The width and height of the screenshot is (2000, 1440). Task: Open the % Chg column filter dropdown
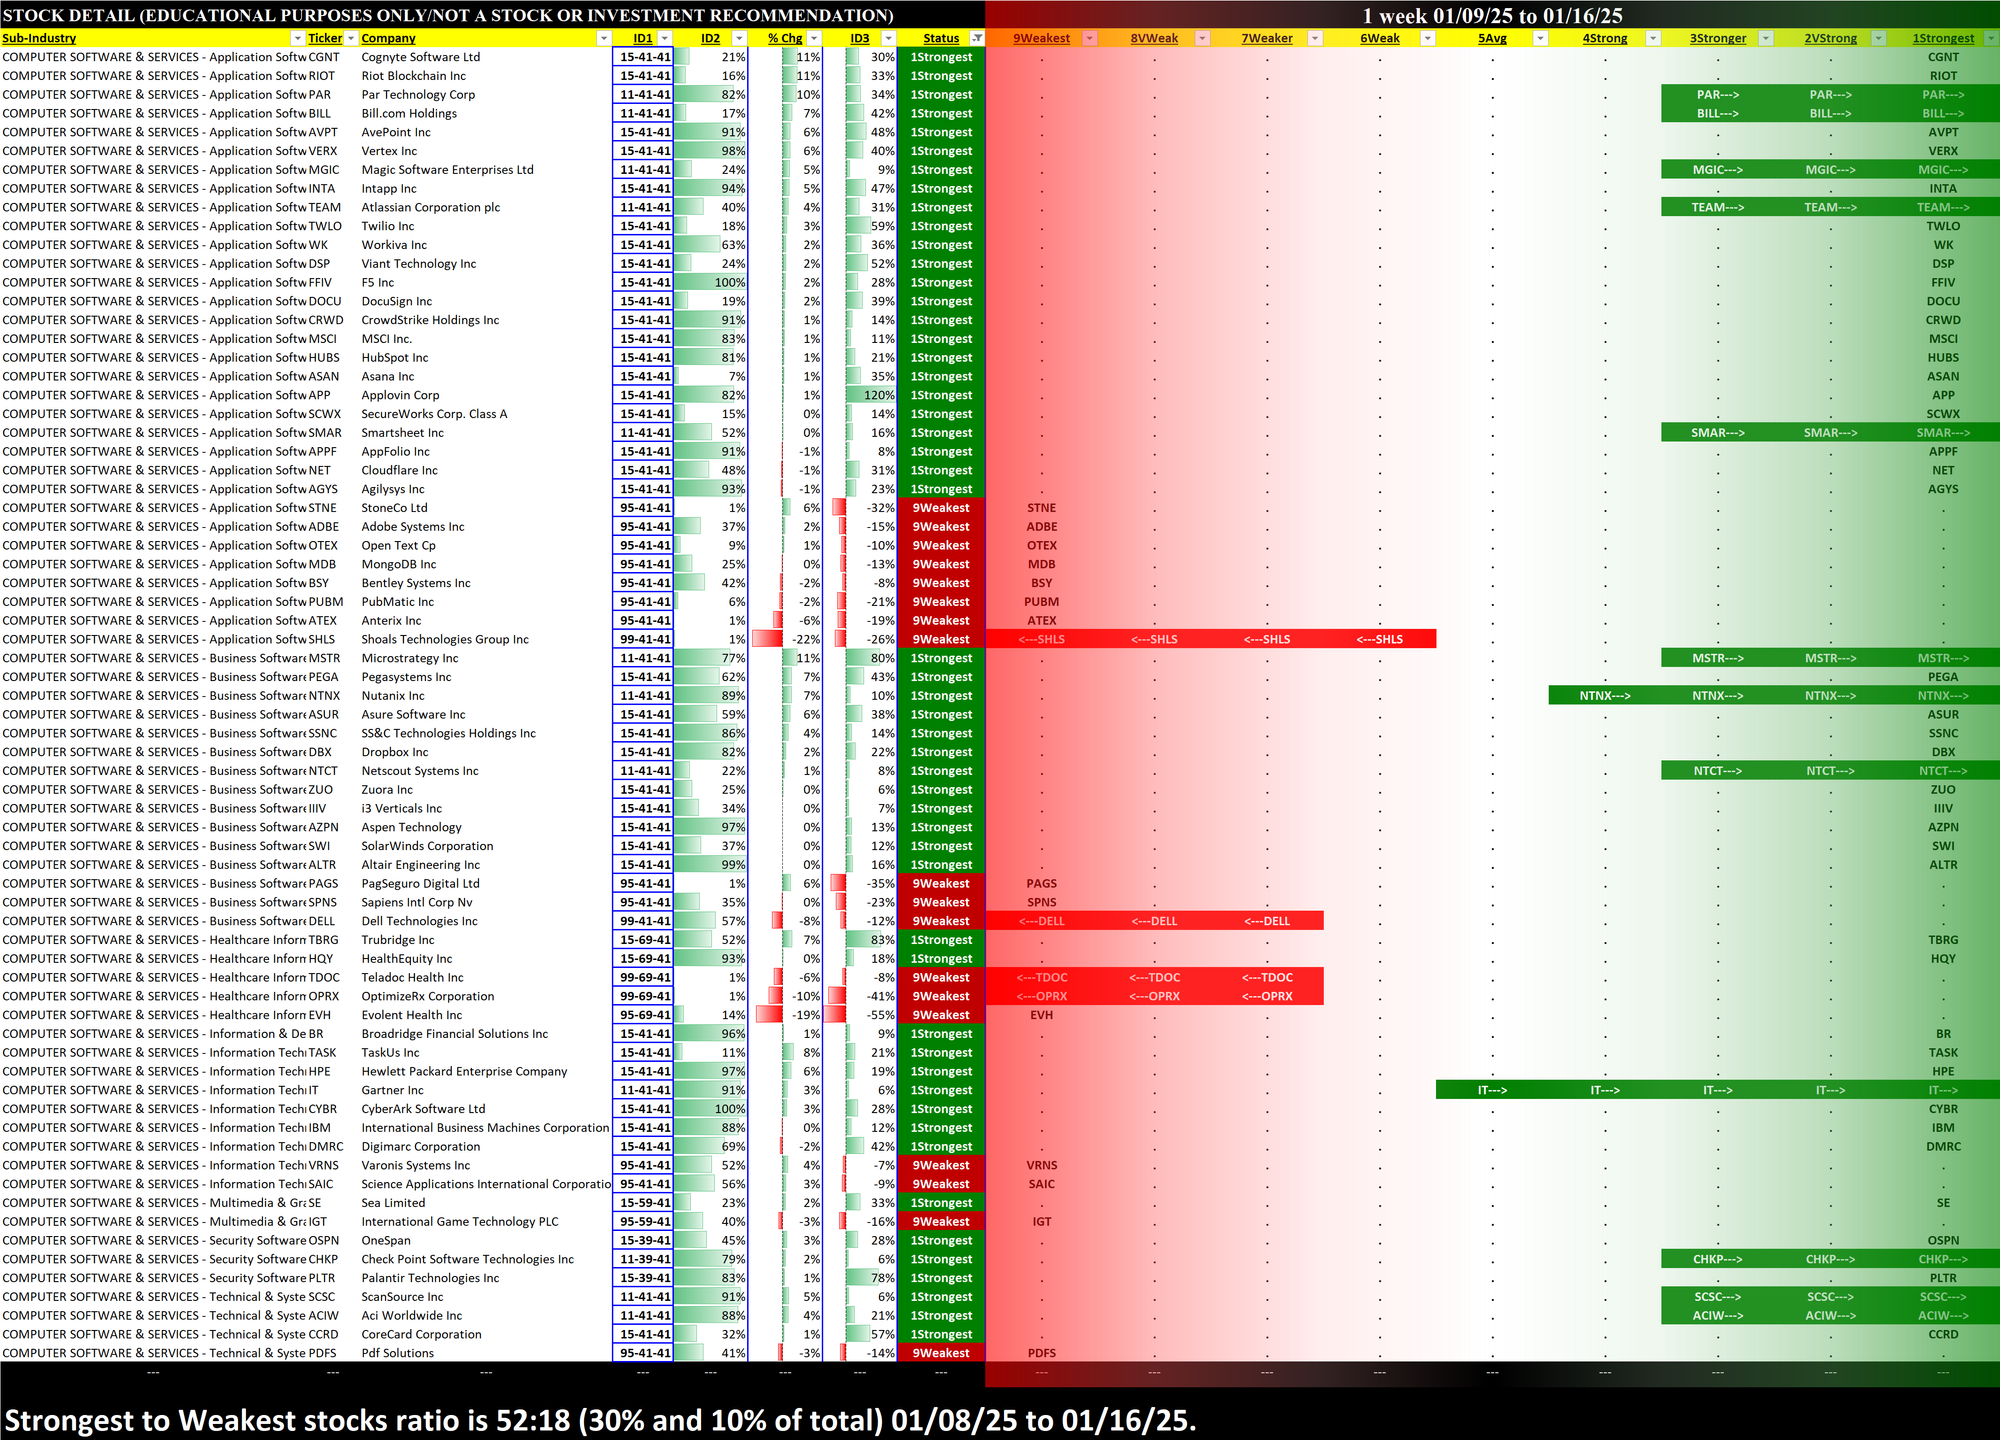(x=814, y=38)
